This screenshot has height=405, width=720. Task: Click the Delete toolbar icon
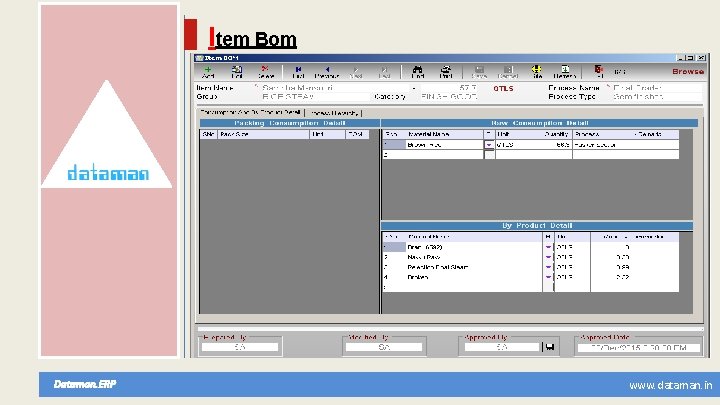pyautogui.click(x=265, y=72)
